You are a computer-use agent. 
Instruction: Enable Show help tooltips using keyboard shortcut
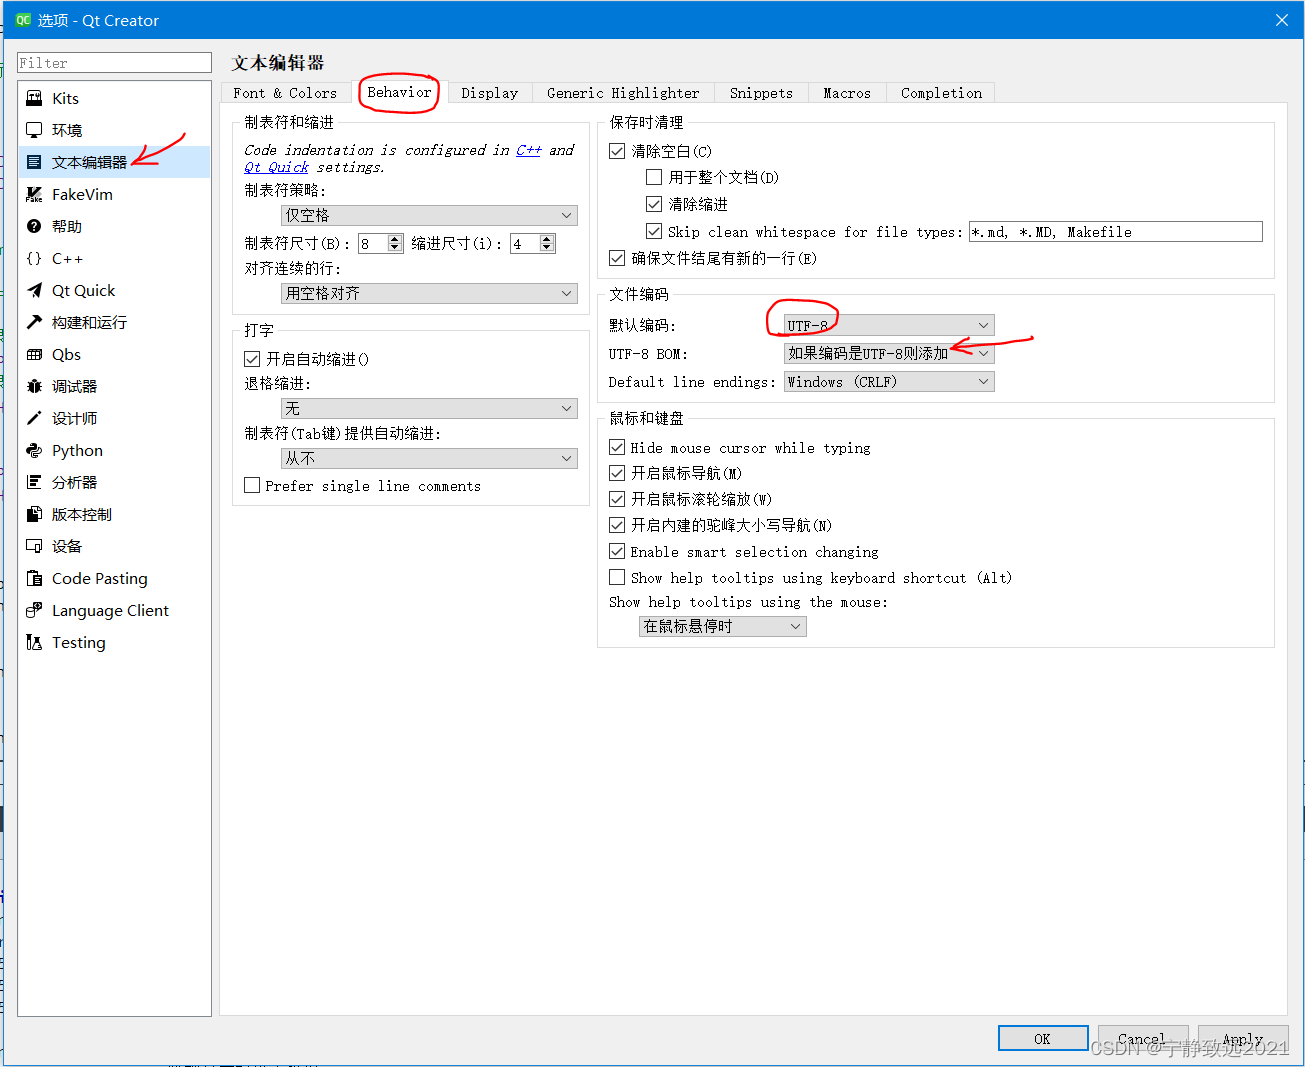click(x=617, y=577)
